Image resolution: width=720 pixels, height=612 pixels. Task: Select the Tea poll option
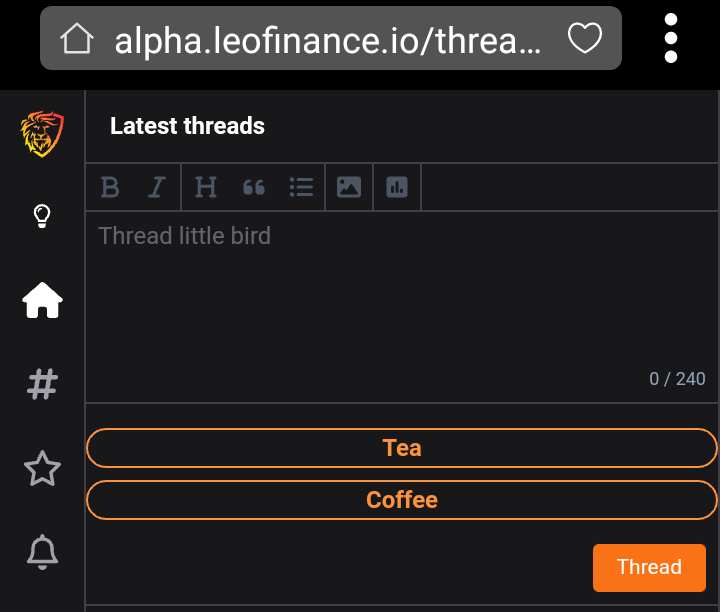[402, 448]
